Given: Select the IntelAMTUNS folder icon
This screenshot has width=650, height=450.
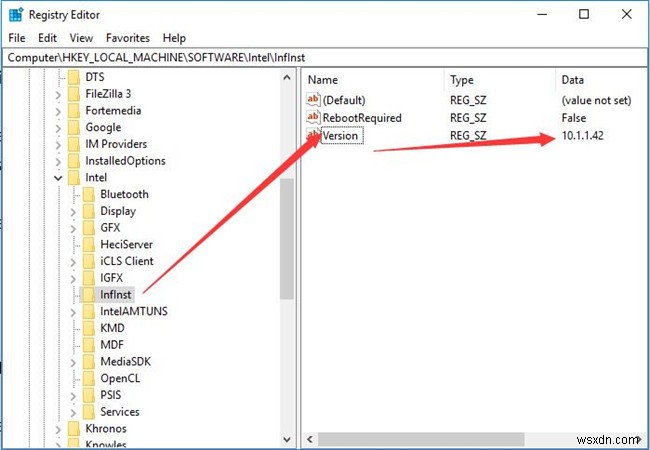Looking at the screenshot, I should (x=89, y=312).
